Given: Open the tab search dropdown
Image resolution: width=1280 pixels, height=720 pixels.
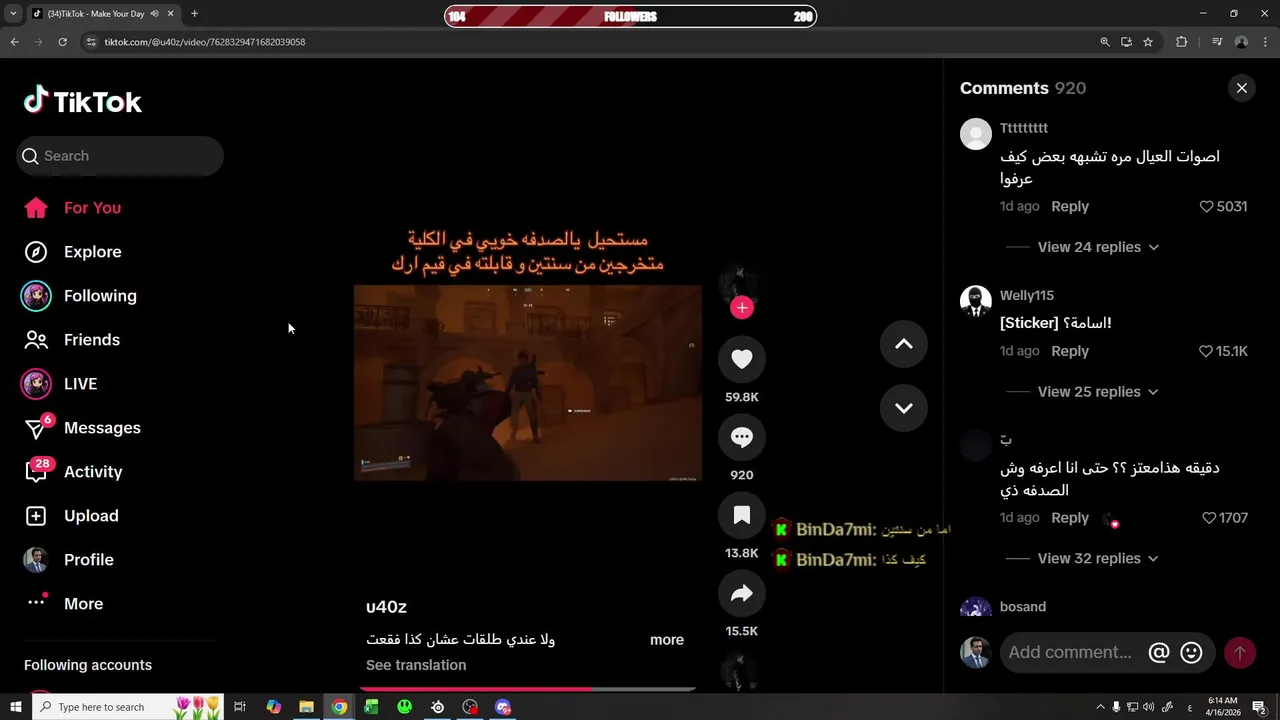Looking at the screenshot, I should coord(13,14).
